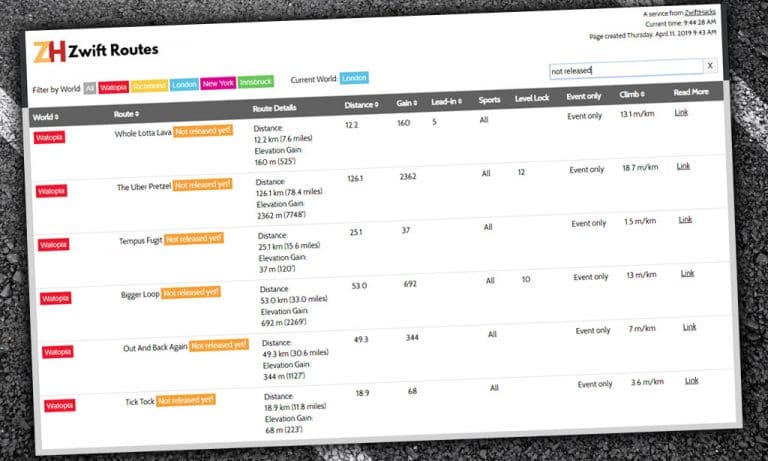Screen dimensions: 768x461
Task: Filter routes by Richmond world
Action: point(149,86)
